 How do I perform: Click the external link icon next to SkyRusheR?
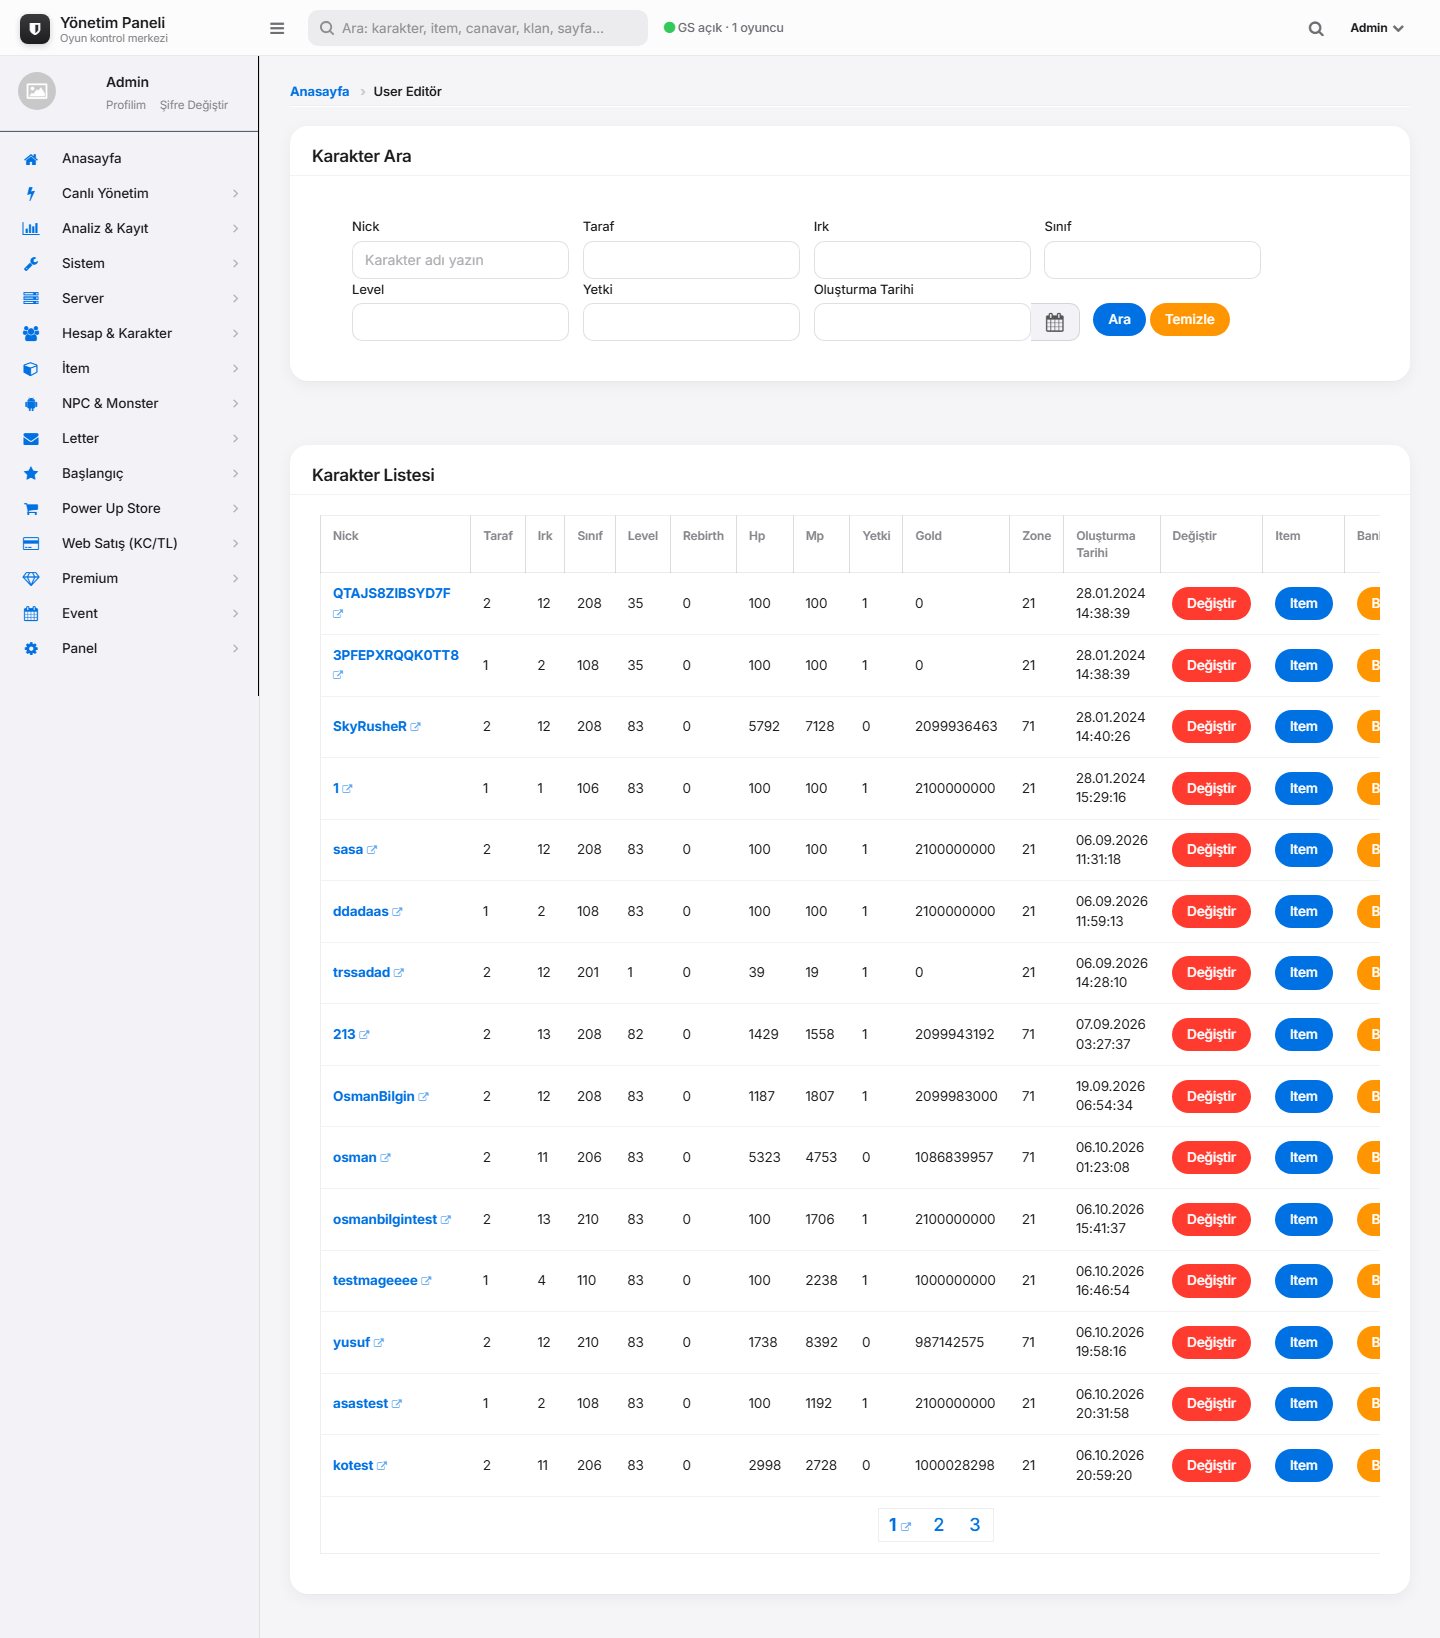tap(416, 727)
